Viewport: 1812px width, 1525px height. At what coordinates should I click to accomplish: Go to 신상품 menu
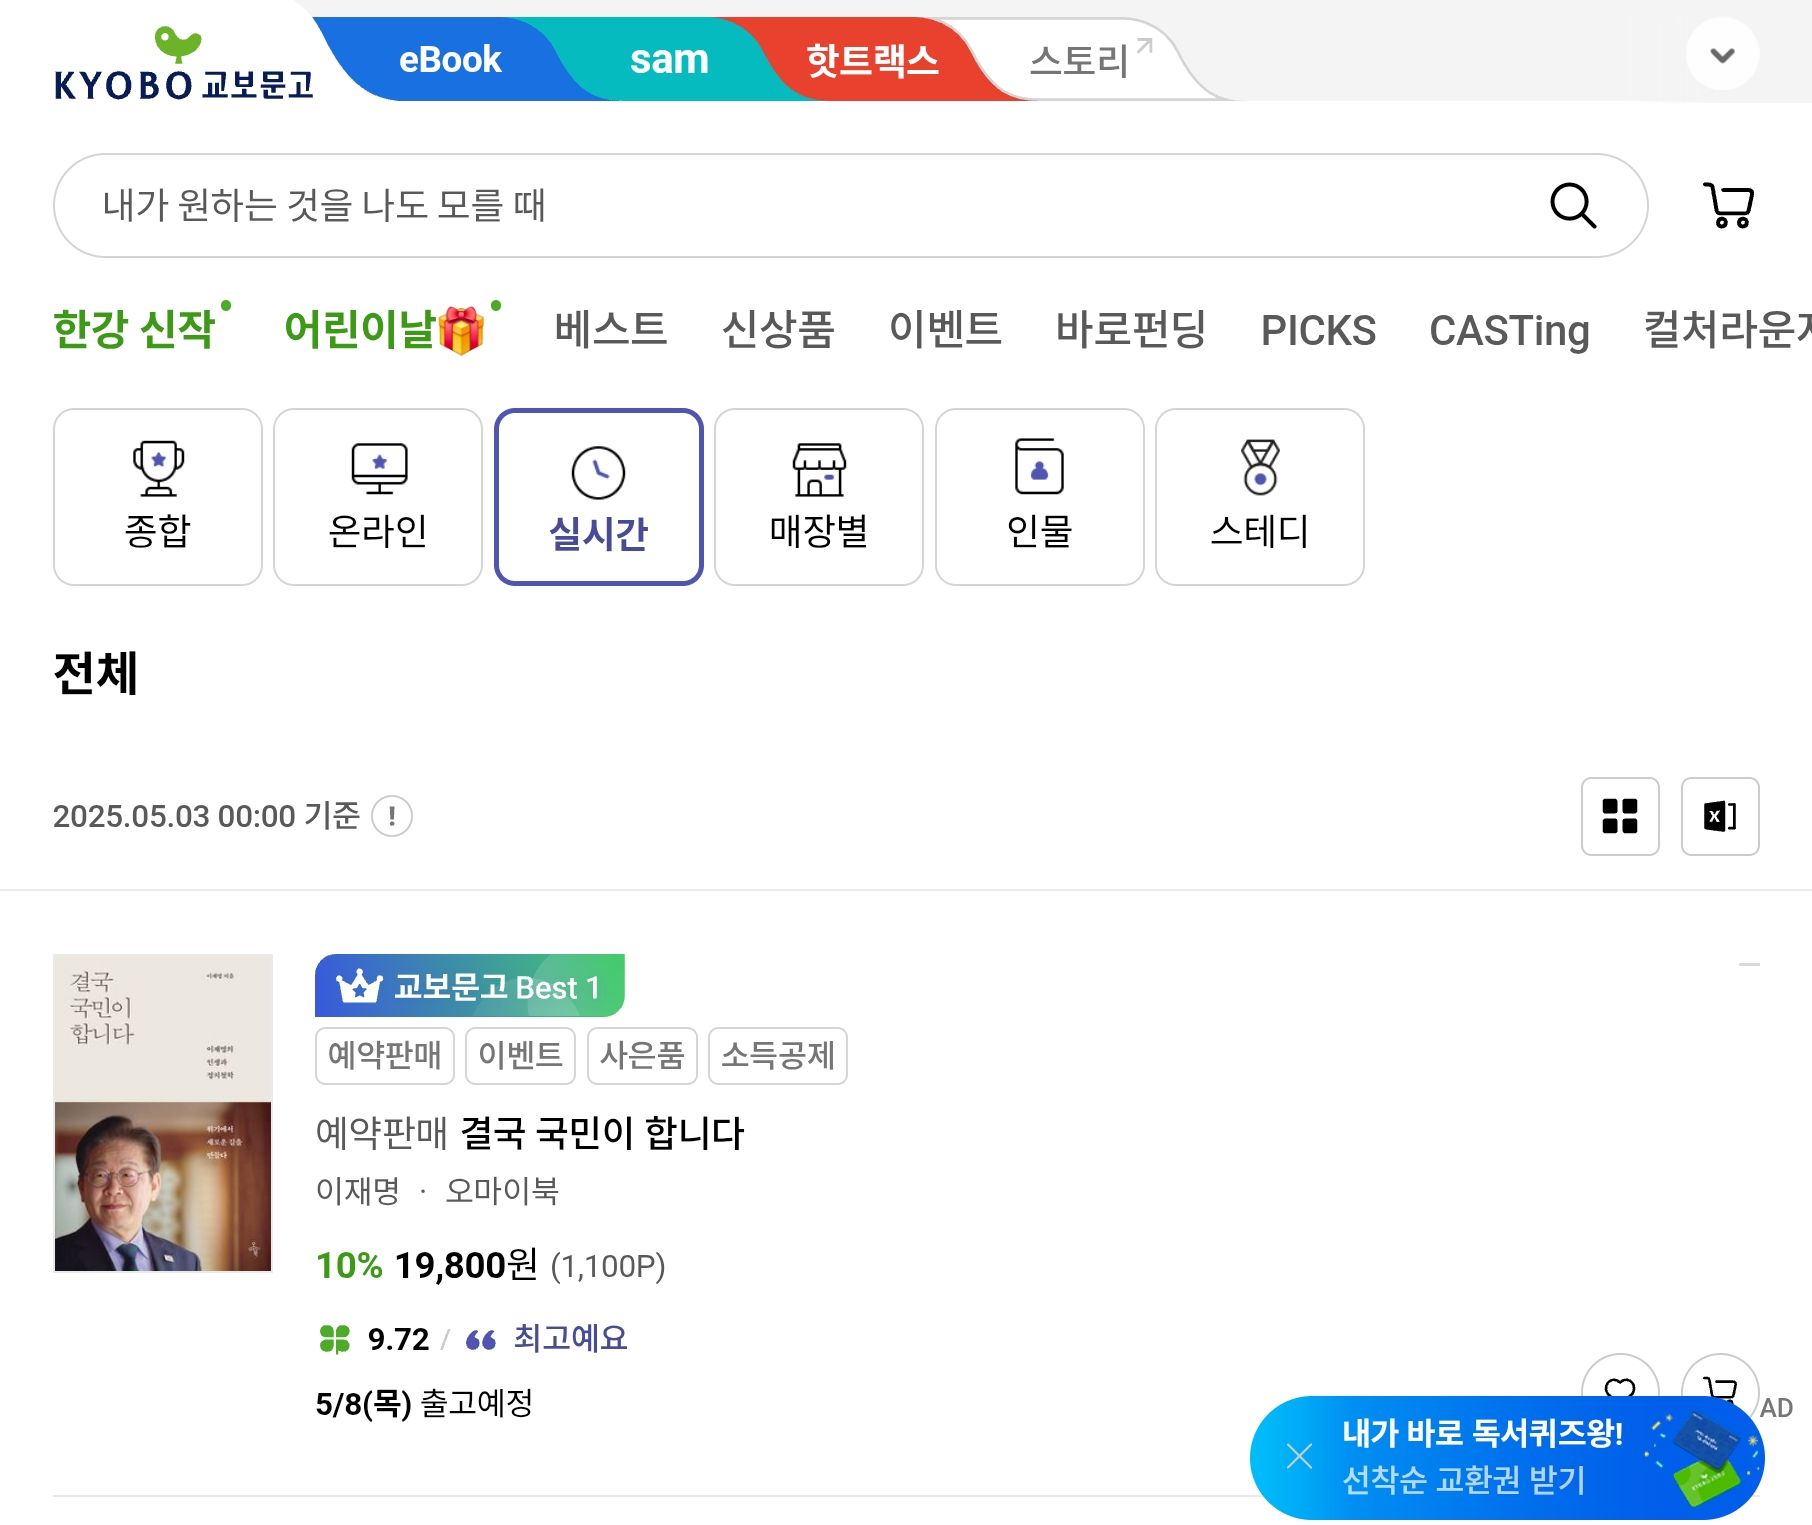[x=778, y=329]
